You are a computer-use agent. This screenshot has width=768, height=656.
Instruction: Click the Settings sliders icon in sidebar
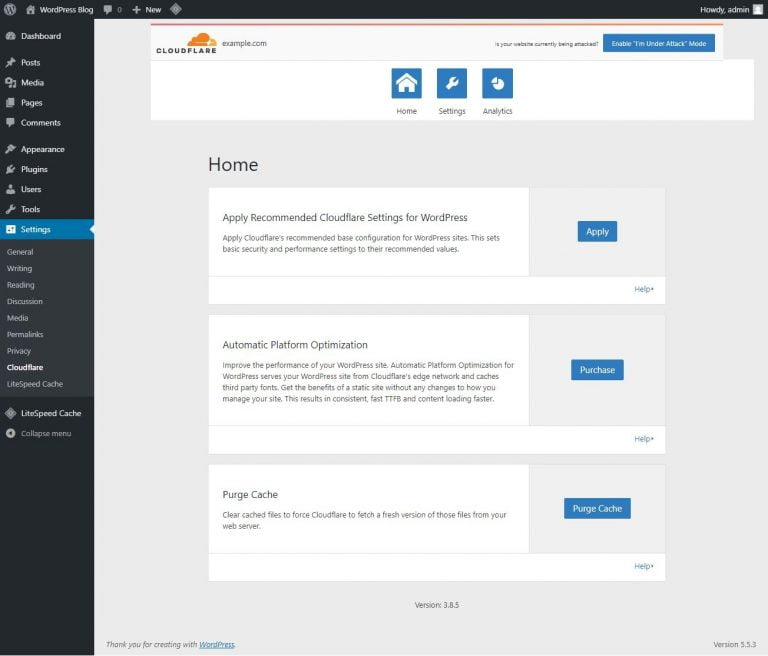click(x=10, y=229)
